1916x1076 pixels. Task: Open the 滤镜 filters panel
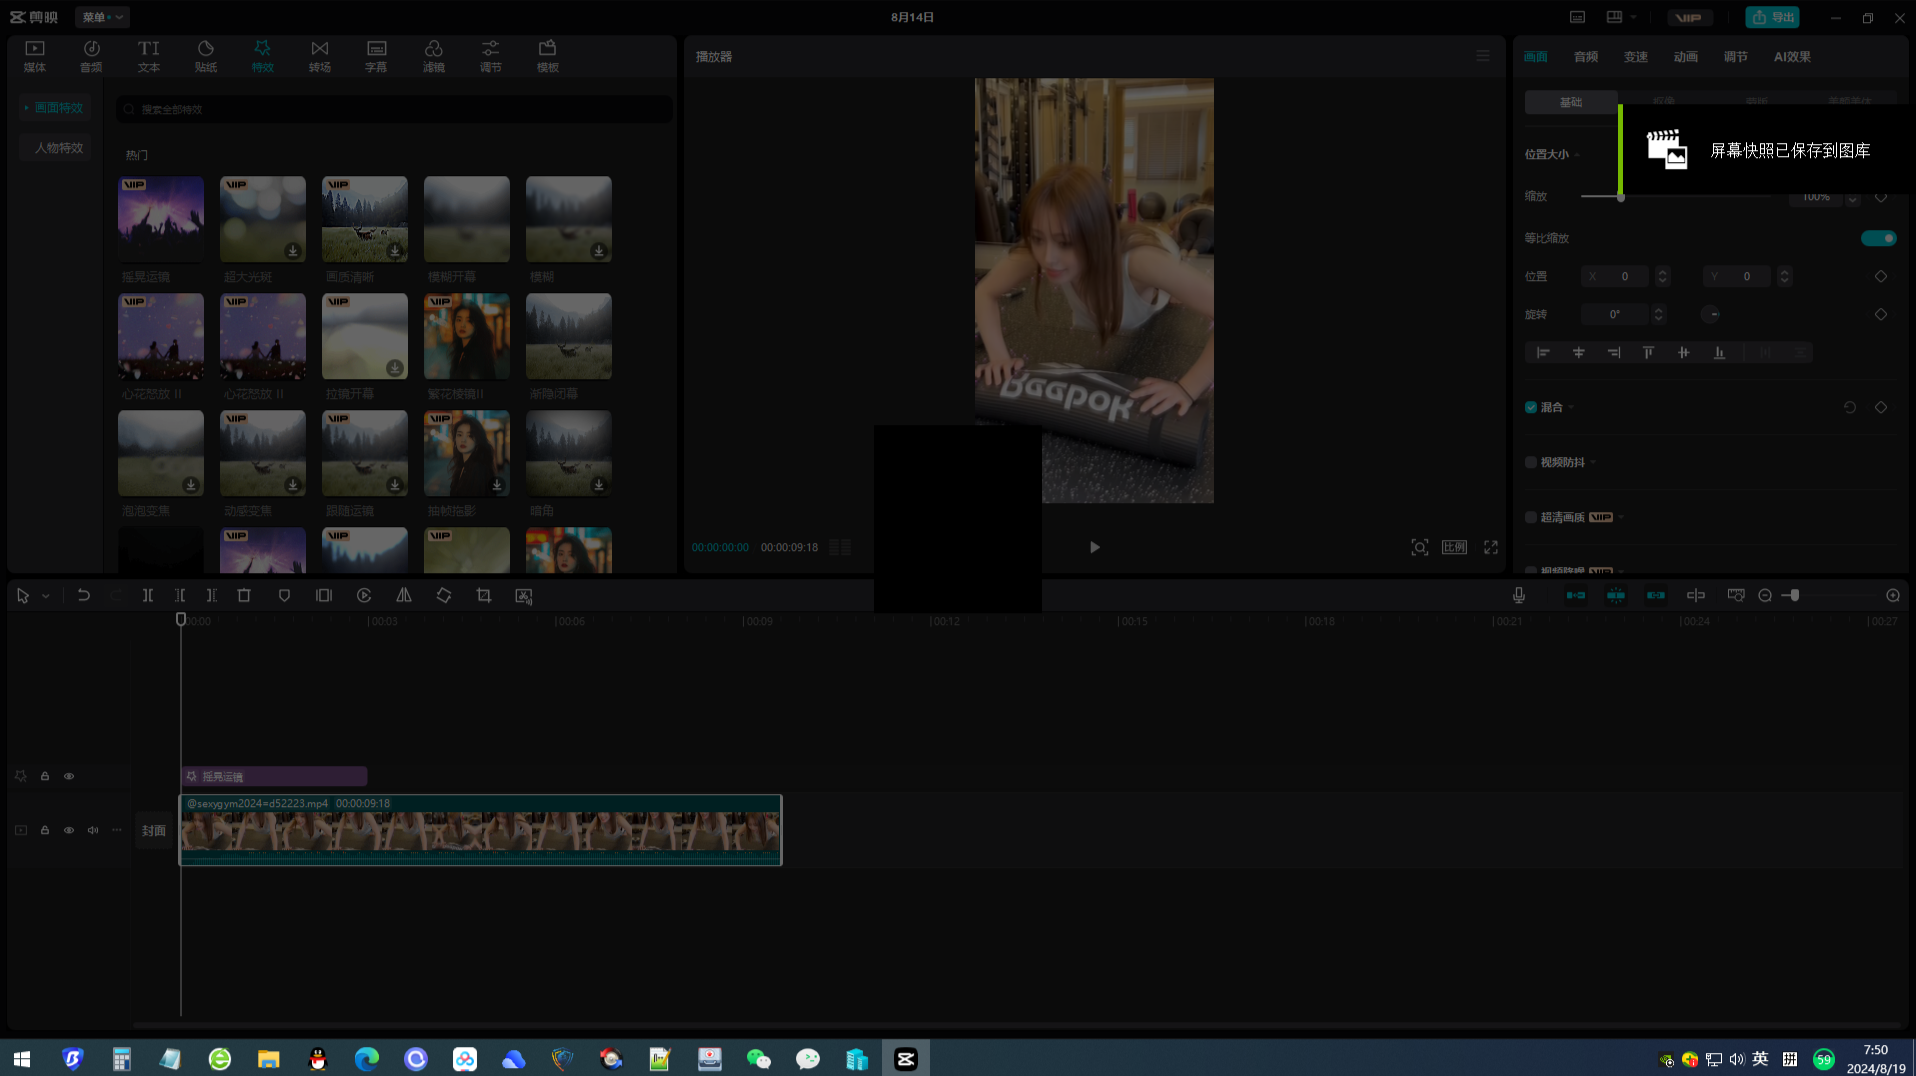pos(433,56)
